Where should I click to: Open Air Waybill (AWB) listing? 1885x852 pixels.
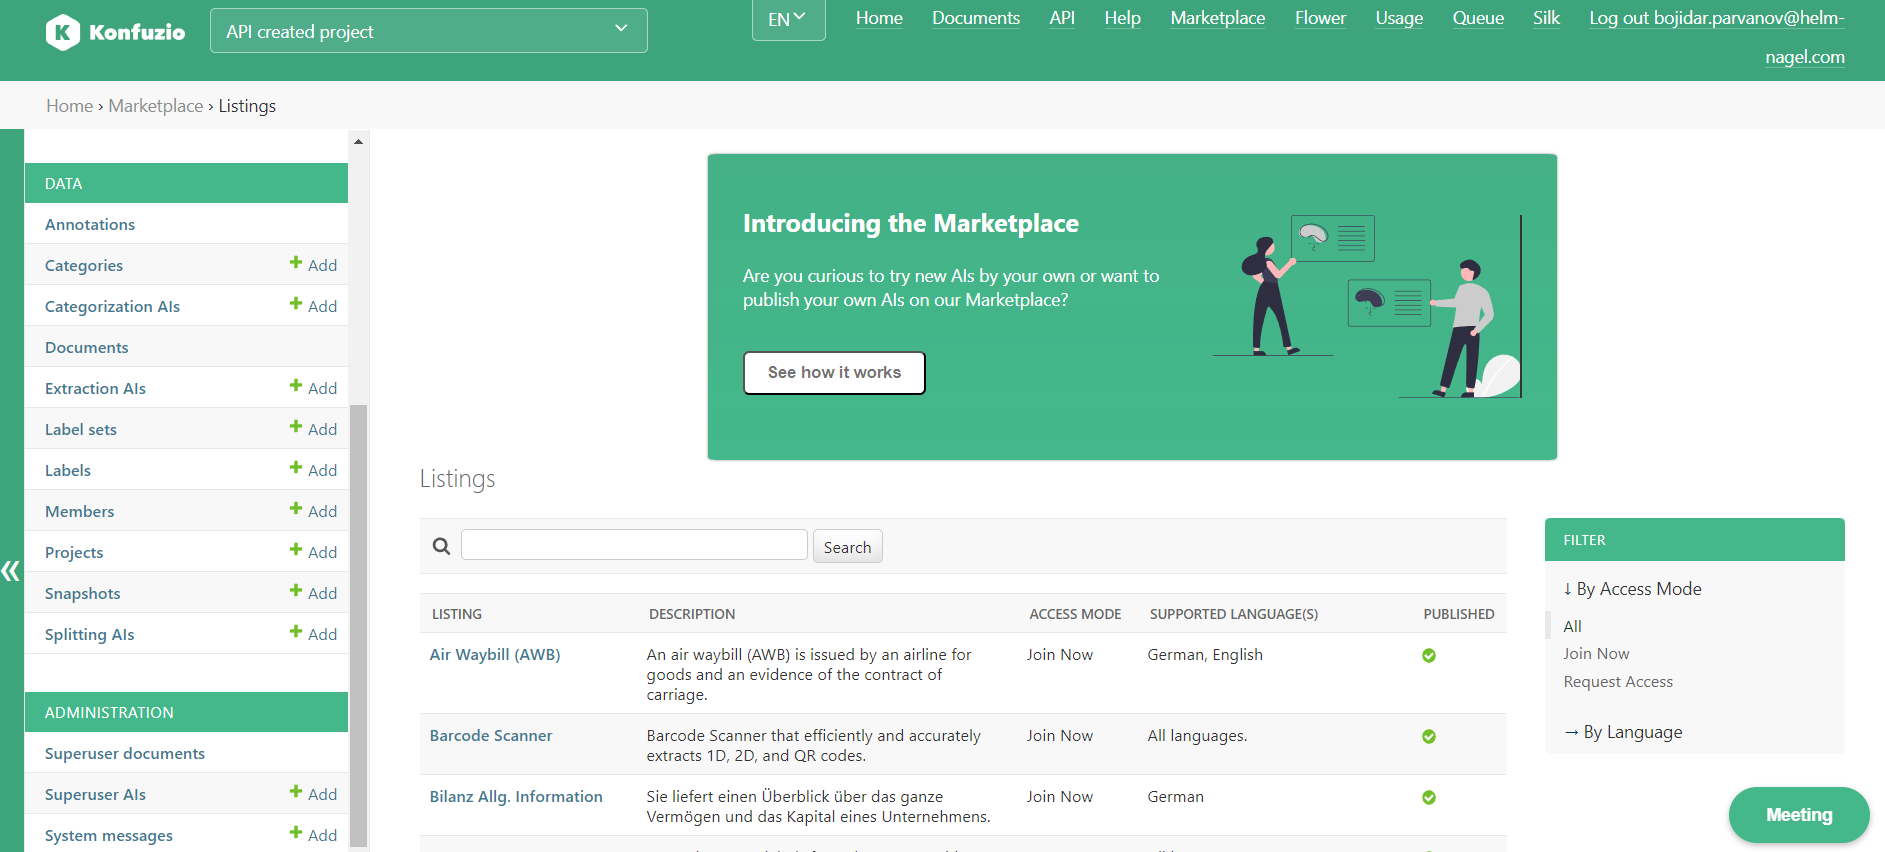tap(495, 655)
